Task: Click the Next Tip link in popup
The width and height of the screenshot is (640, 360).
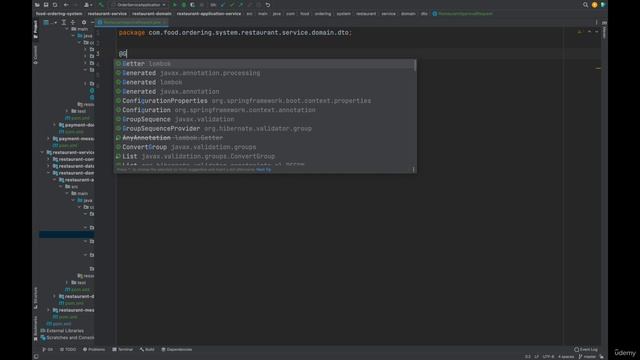Action: coord(263,169)
